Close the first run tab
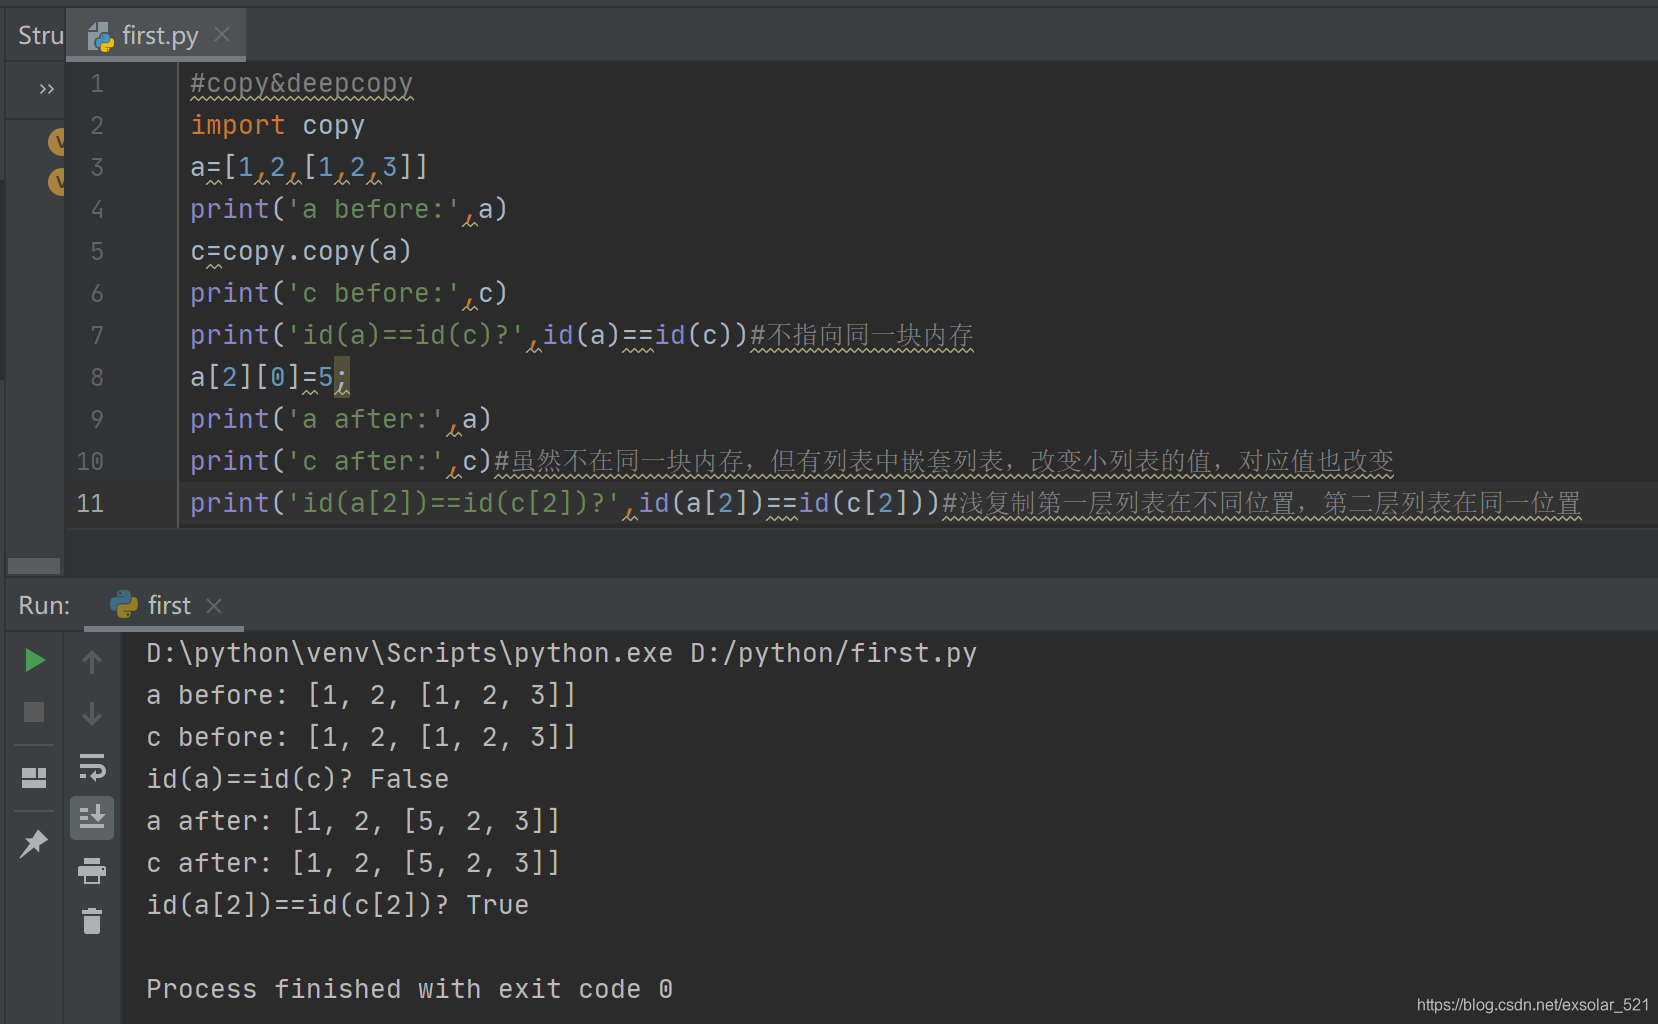The width and height of the screenshot is (1658, 1024). 213,606
